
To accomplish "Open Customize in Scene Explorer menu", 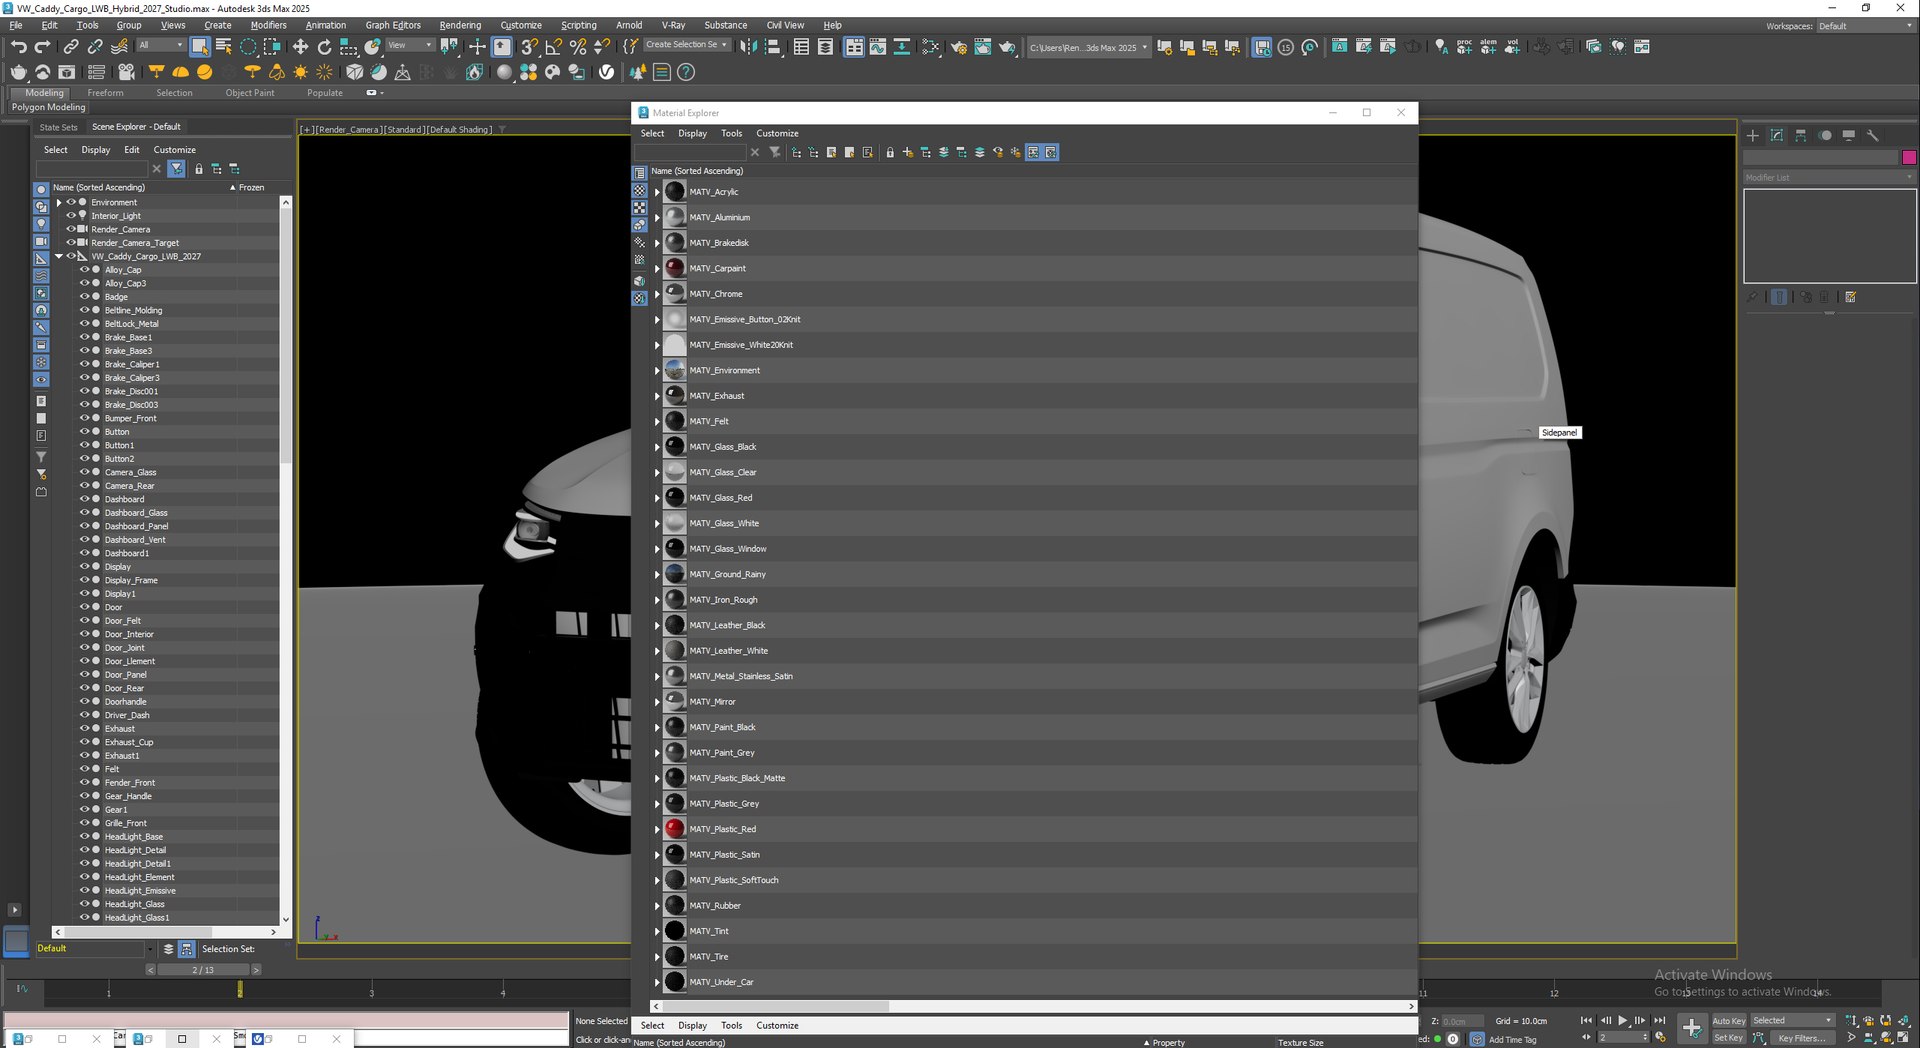I will coord(174,150).
